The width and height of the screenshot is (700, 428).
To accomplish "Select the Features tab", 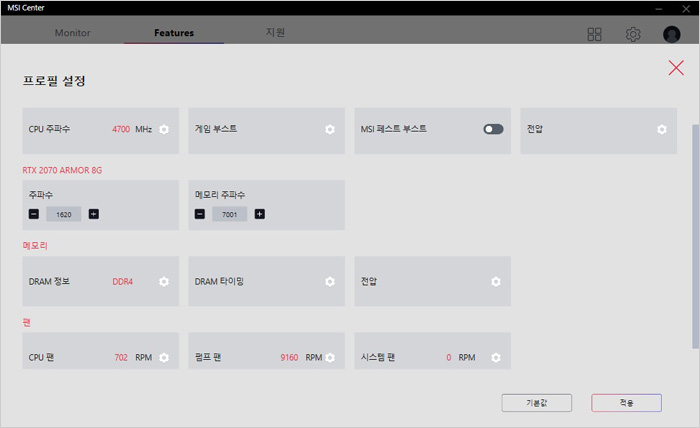I will [174, 33].
